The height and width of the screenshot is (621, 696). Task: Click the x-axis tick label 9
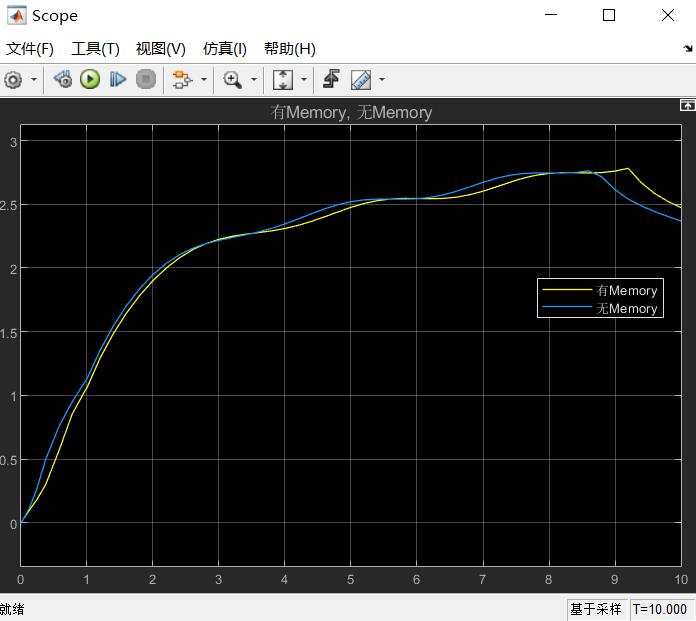(x=614, y=580)
